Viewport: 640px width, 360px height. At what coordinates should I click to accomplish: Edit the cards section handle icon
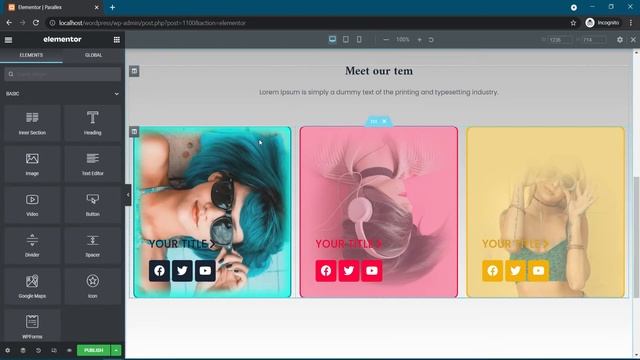134,131
